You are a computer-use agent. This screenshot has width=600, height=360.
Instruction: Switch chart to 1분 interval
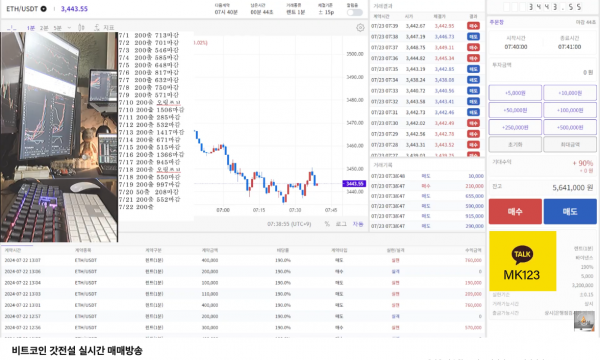pyautogui.click(x=31, y=28)
